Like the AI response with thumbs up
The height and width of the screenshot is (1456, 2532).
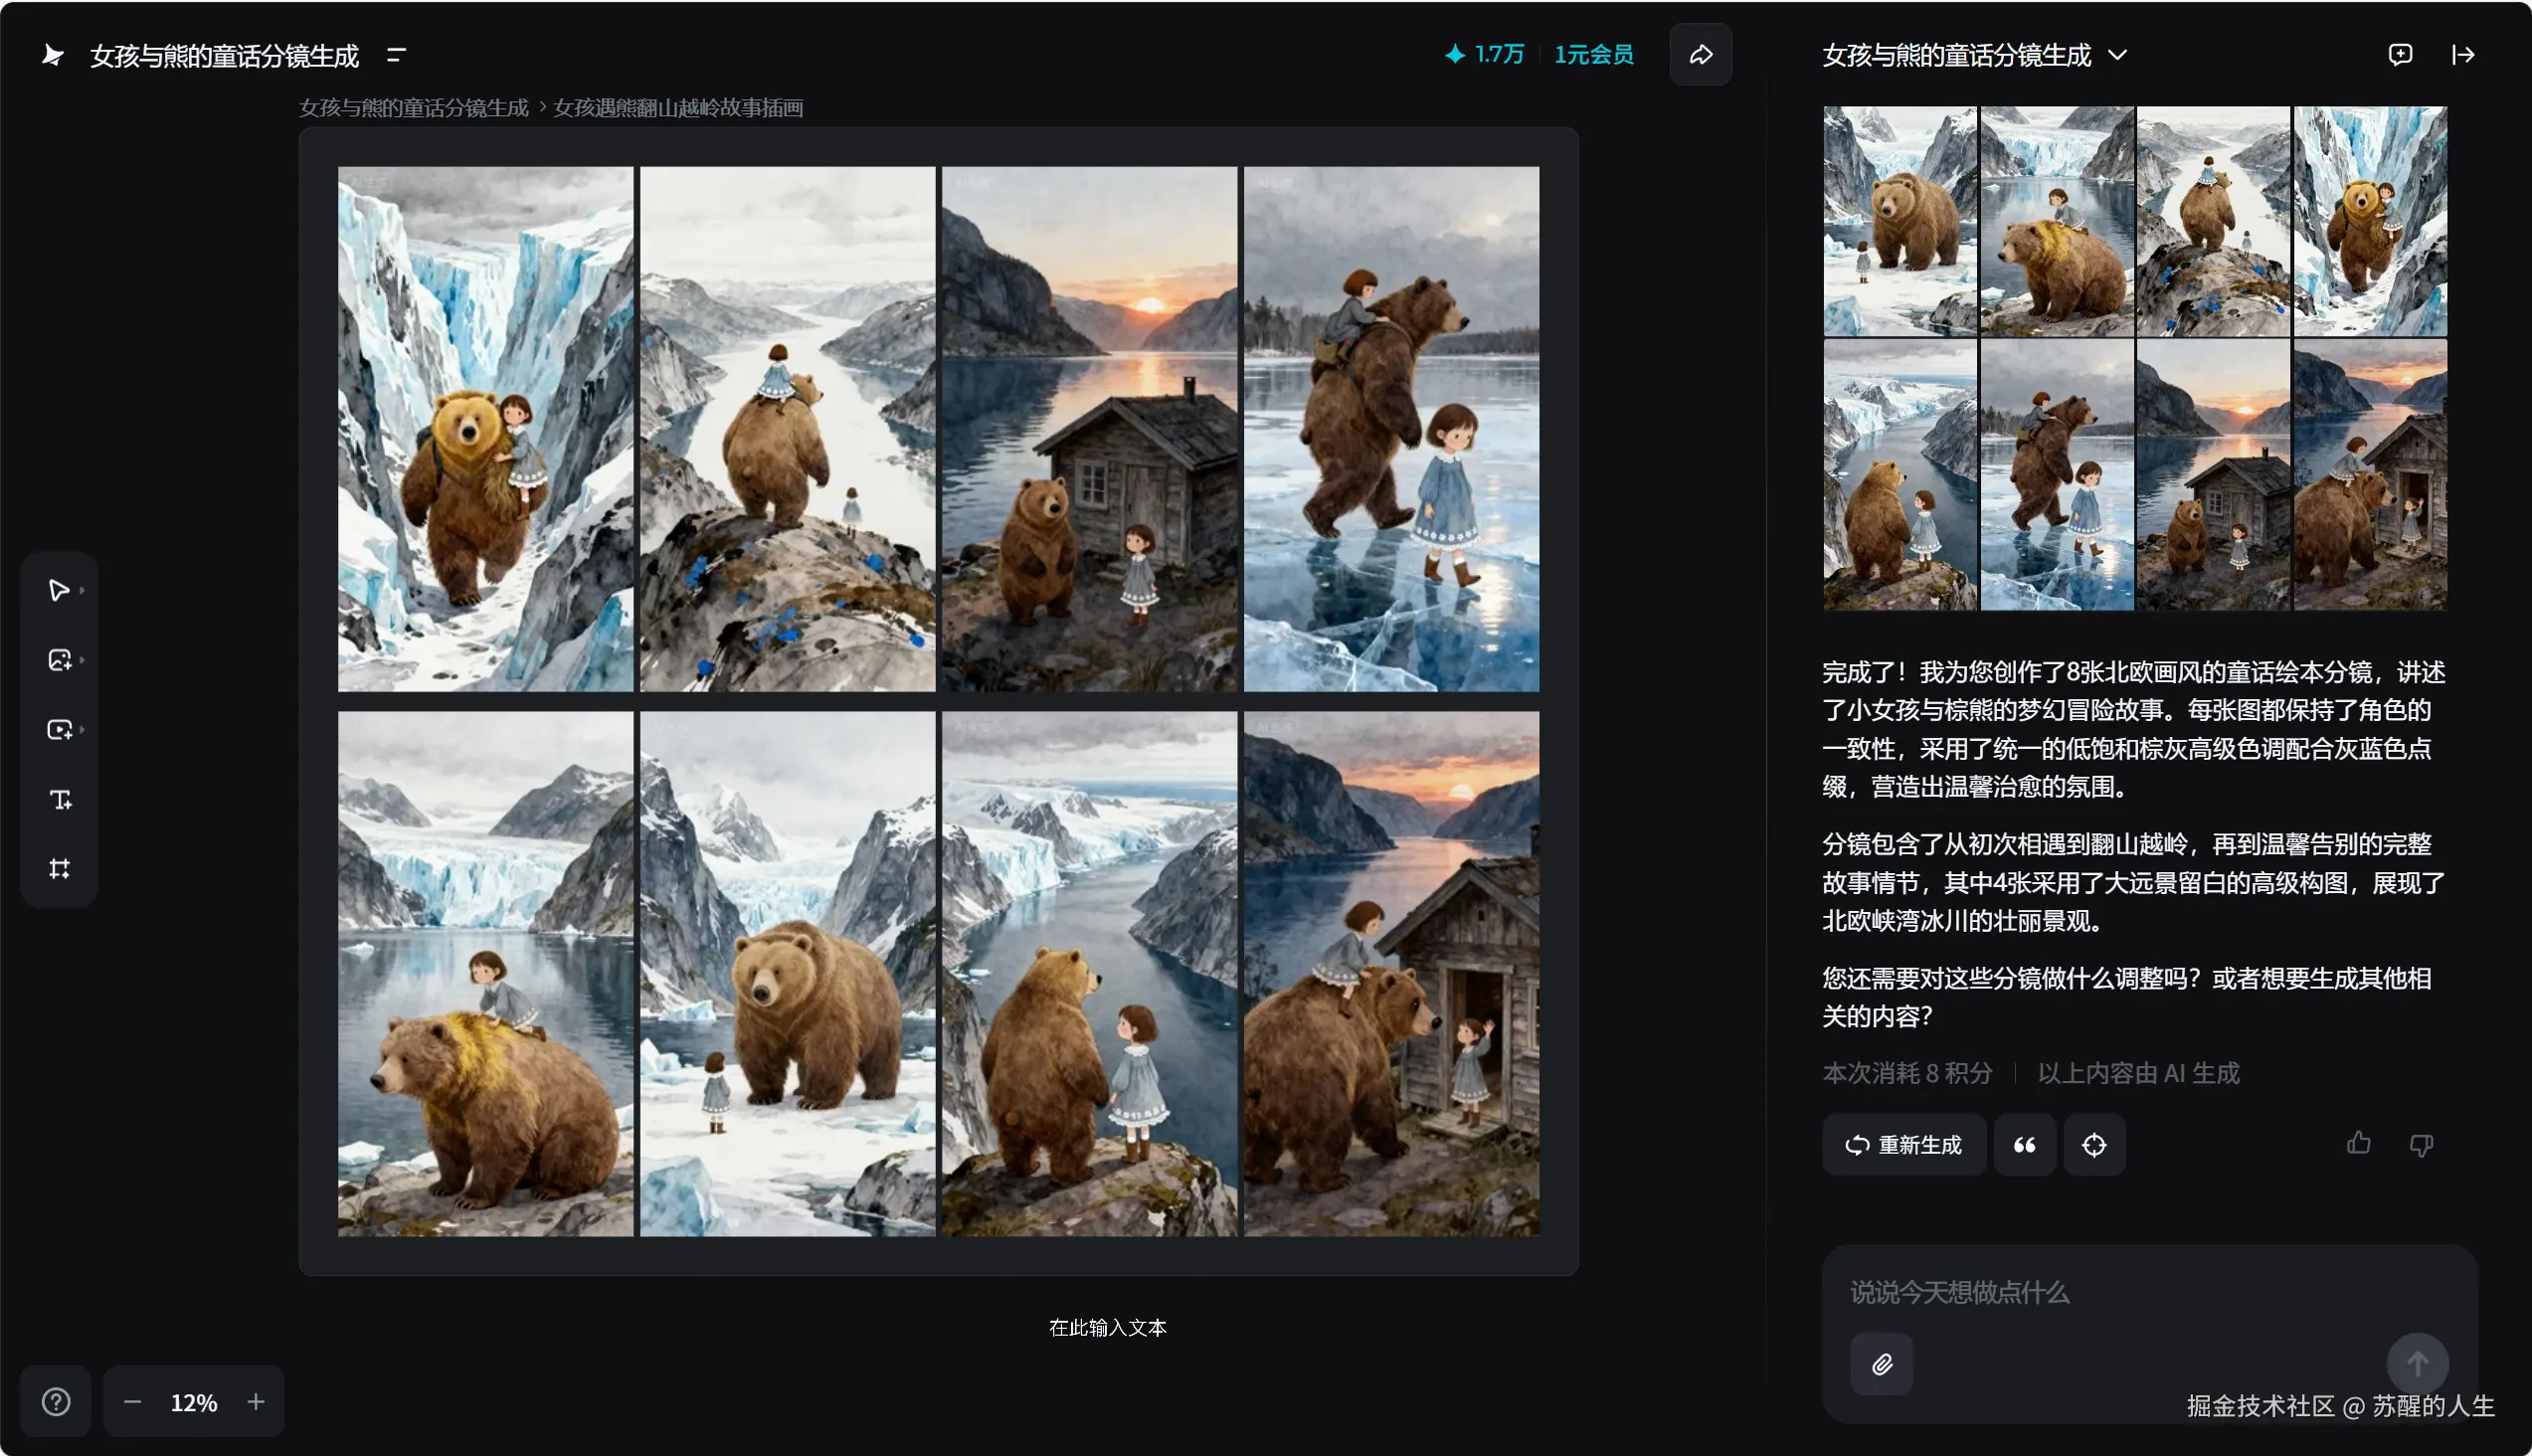(x=2358, y=1143)
